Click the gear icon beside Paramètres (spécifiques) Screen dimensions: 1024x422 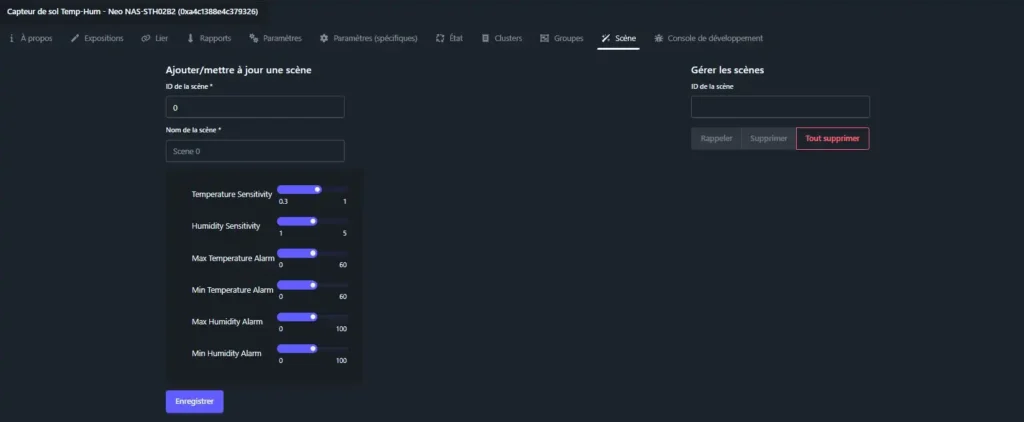[324, 39]
